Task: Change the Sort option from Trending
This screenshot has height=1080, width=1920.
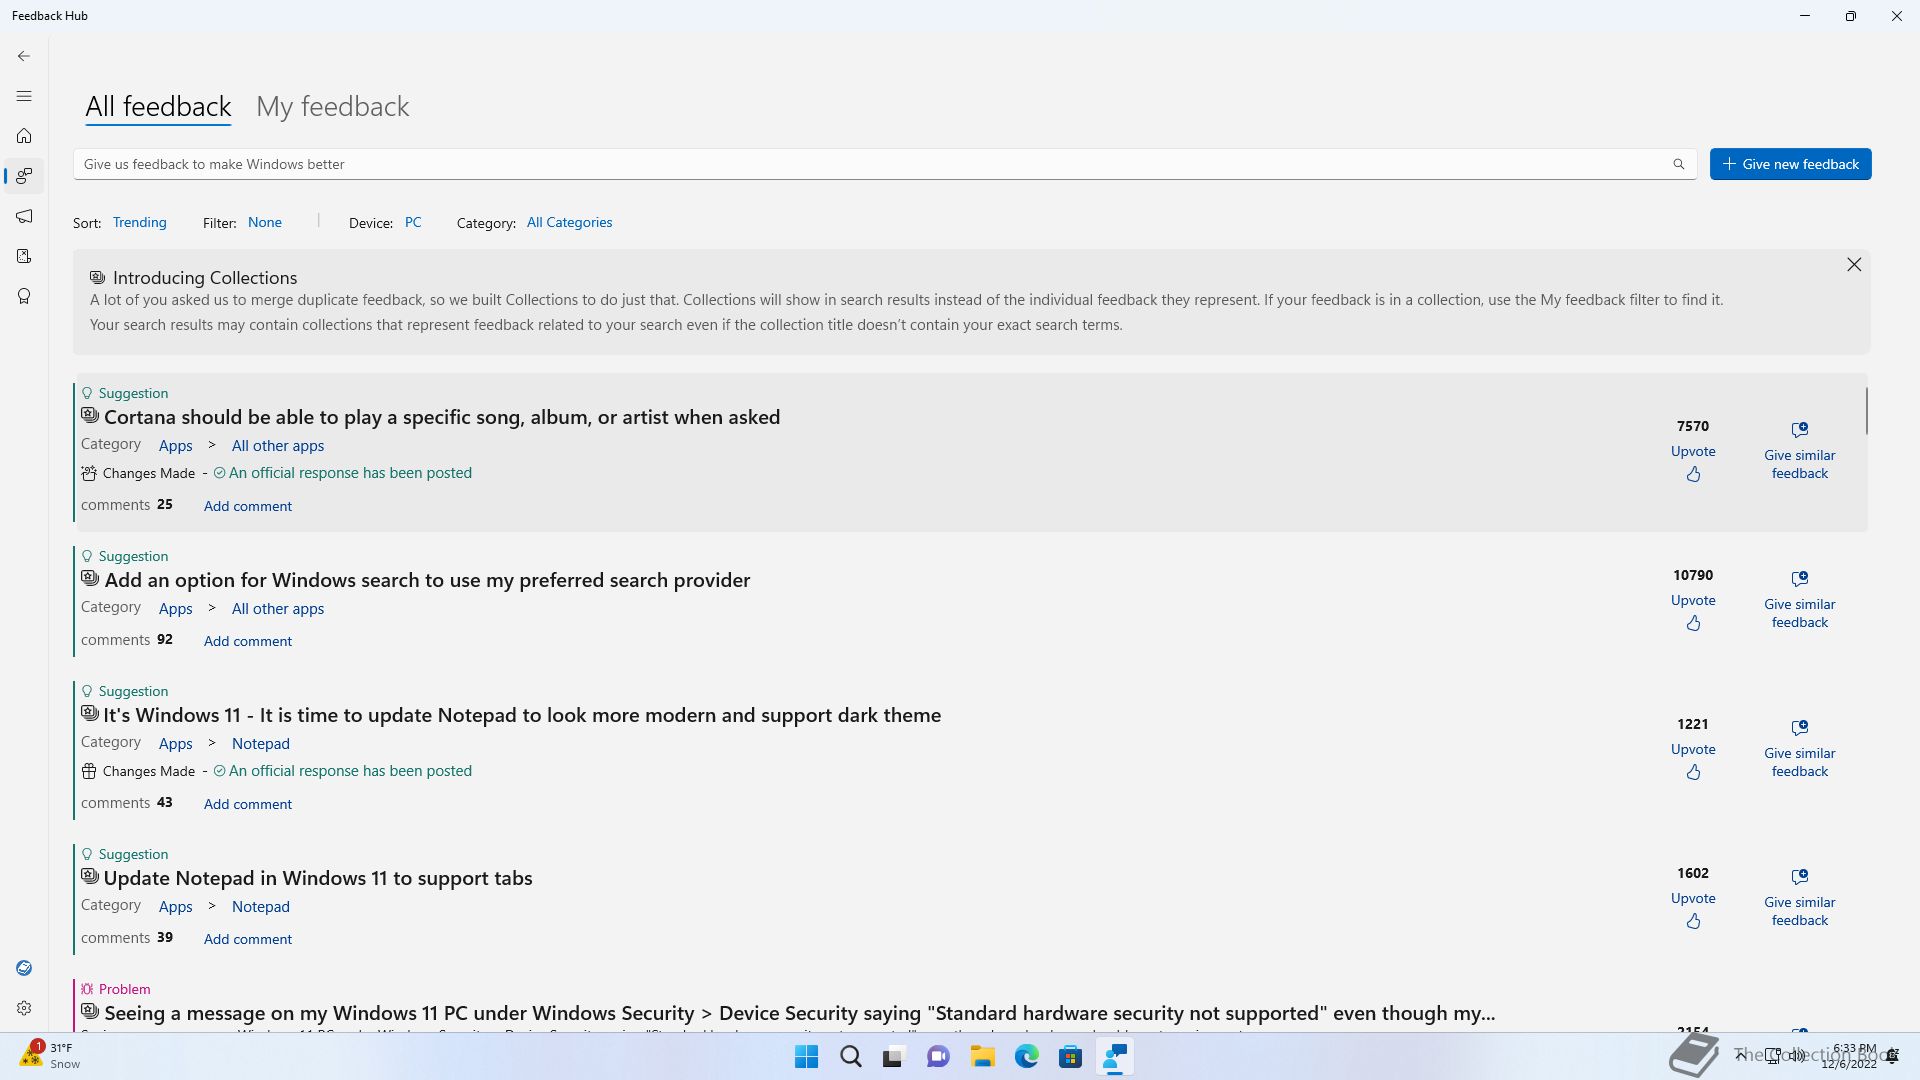Action: [x=139, y=222]
